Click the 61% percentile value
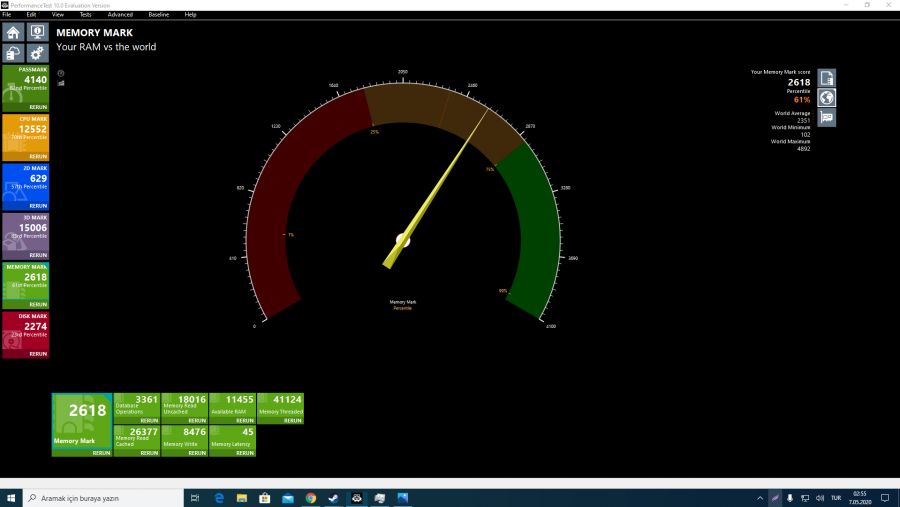Viewport: 900px width, 507px height. (802, 100)
